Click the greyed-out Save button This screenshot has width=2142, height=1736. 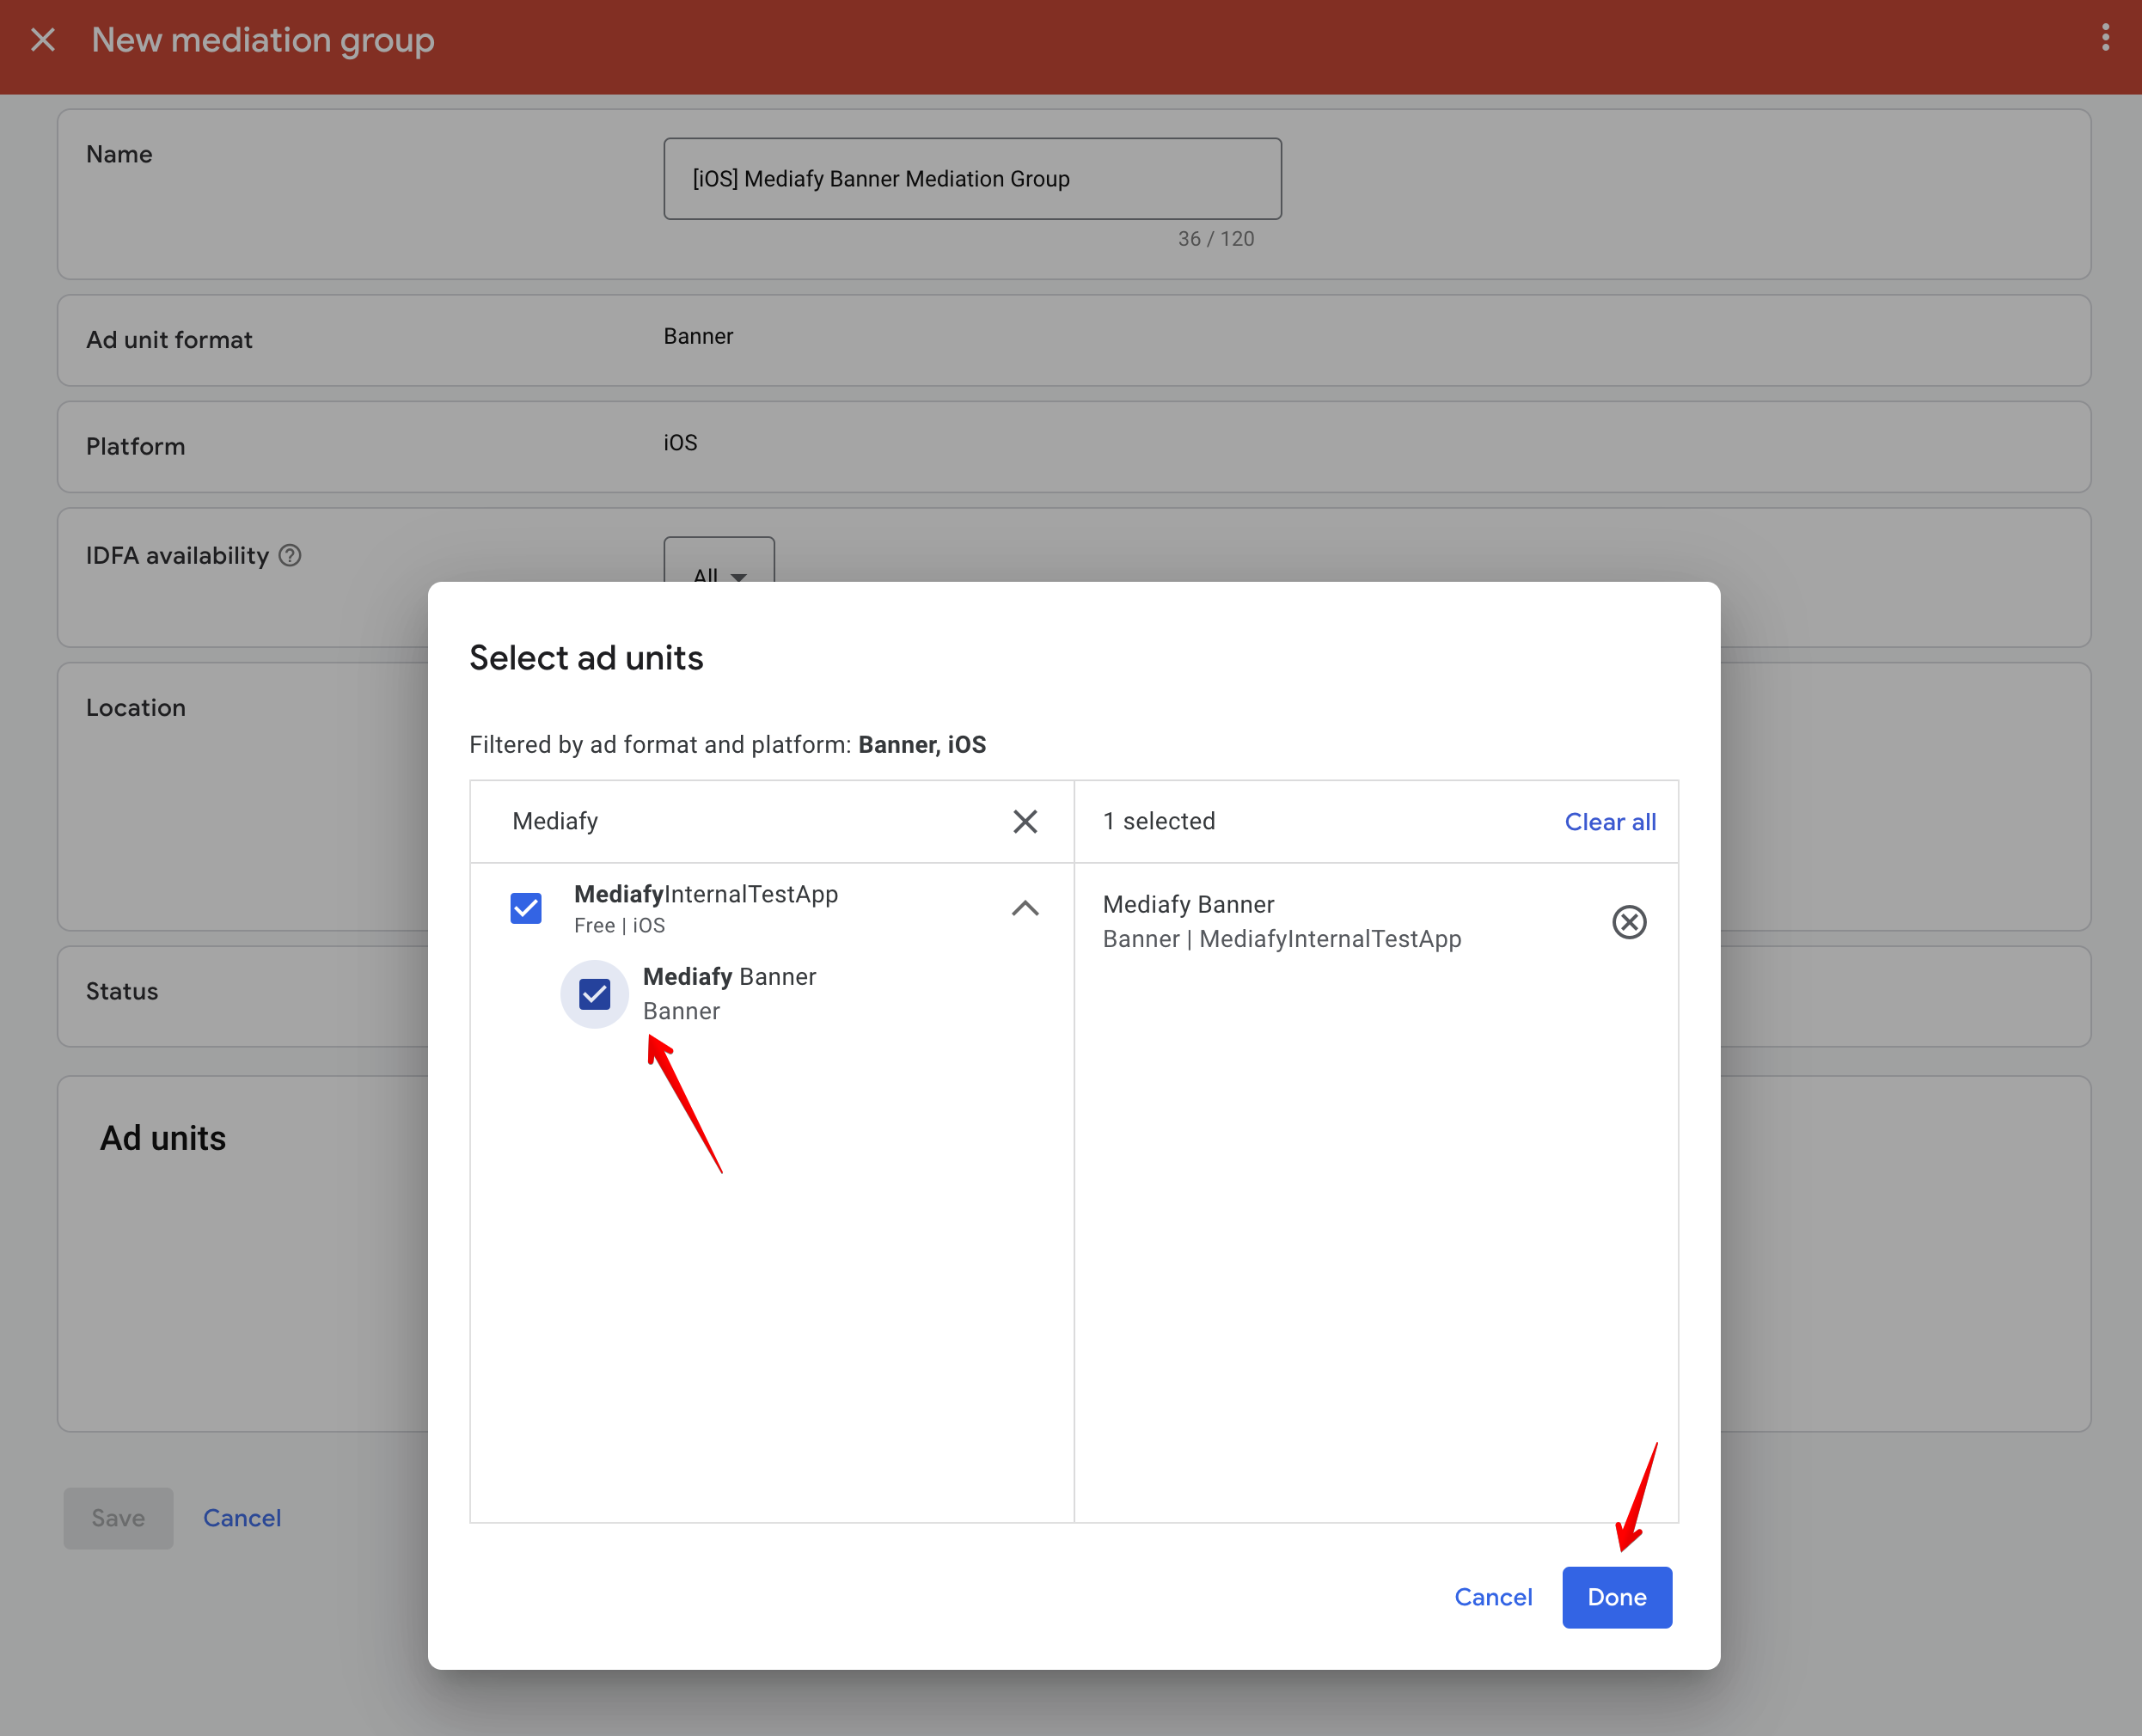tap(118, 1517)
